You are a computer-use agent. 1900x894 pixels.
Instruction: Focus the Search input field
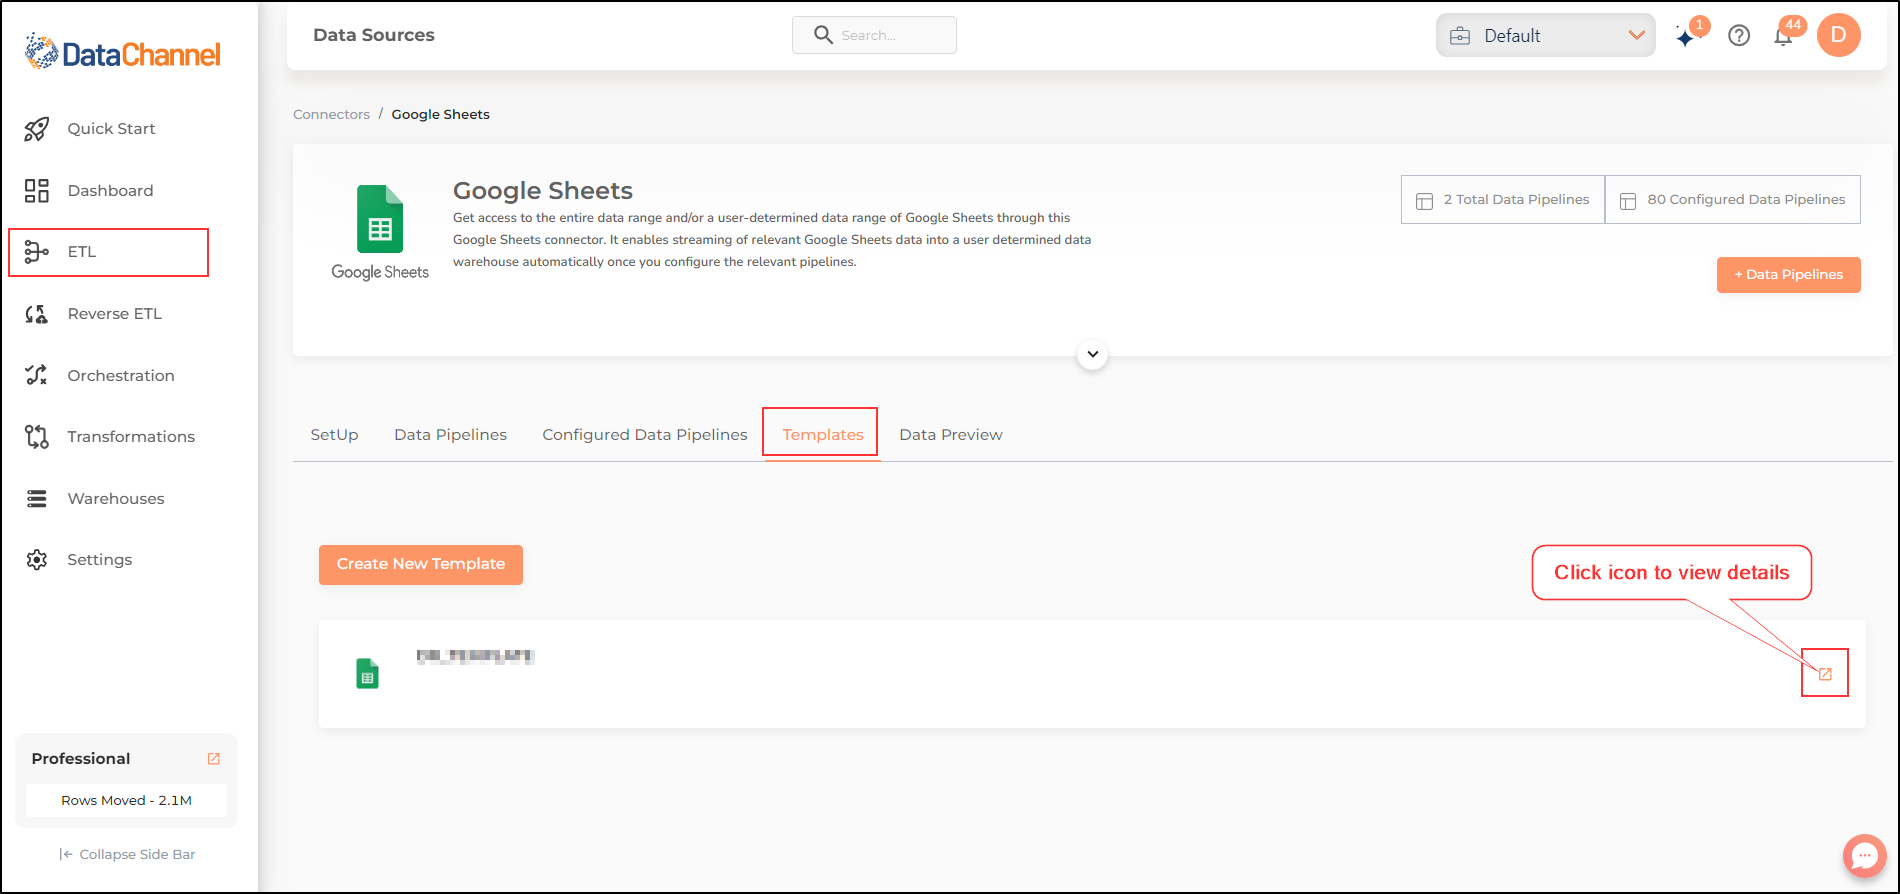coord(874,35)
